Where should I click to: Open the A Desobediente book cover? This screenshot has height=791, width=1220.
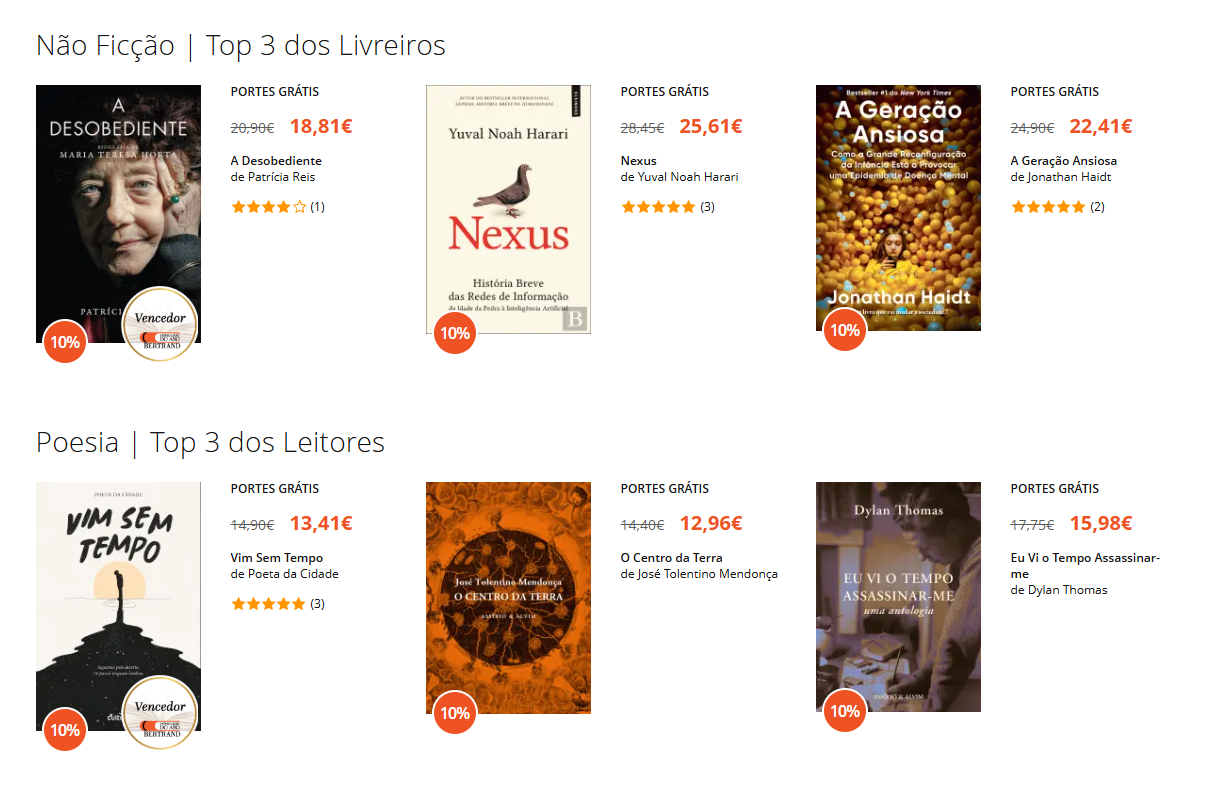pyautogui.click(x=118, y=214)
